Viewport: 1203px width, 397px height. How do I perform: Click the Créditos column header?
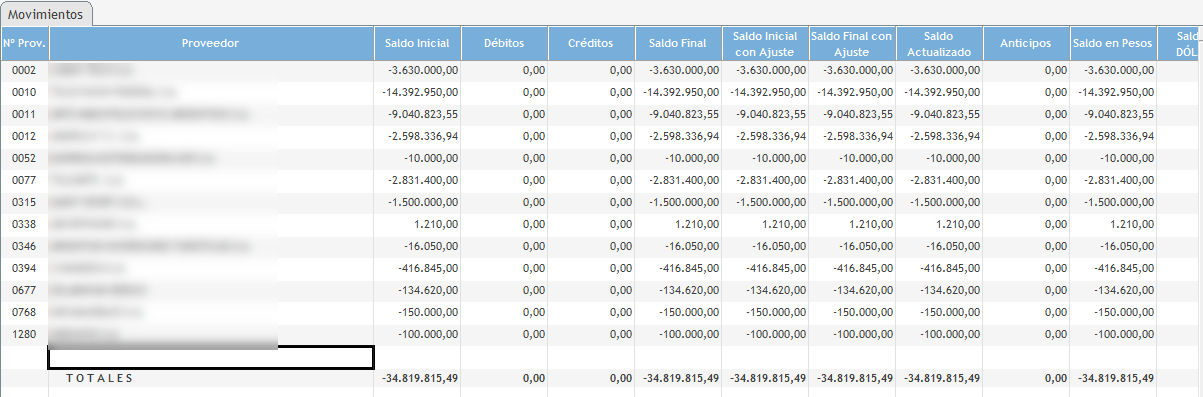pos(592,43)
